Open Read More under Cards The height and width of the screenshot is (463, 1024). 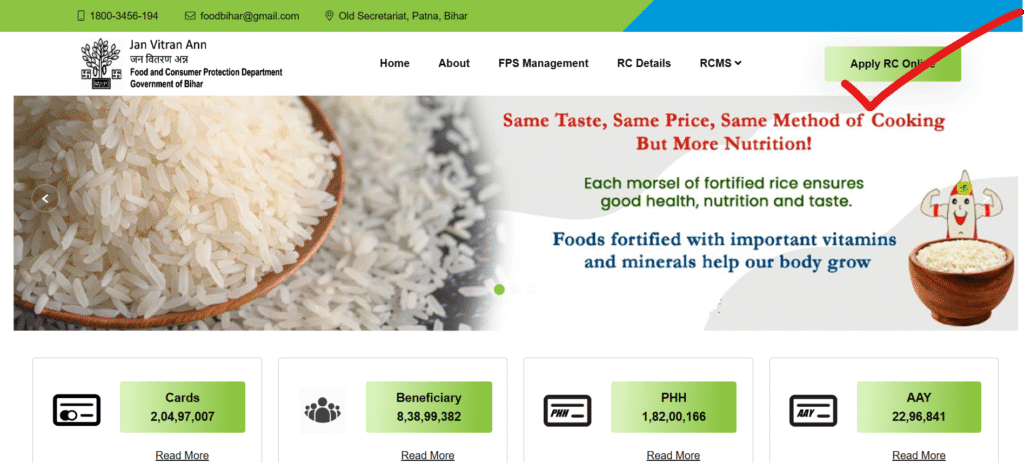click(182, 455)
